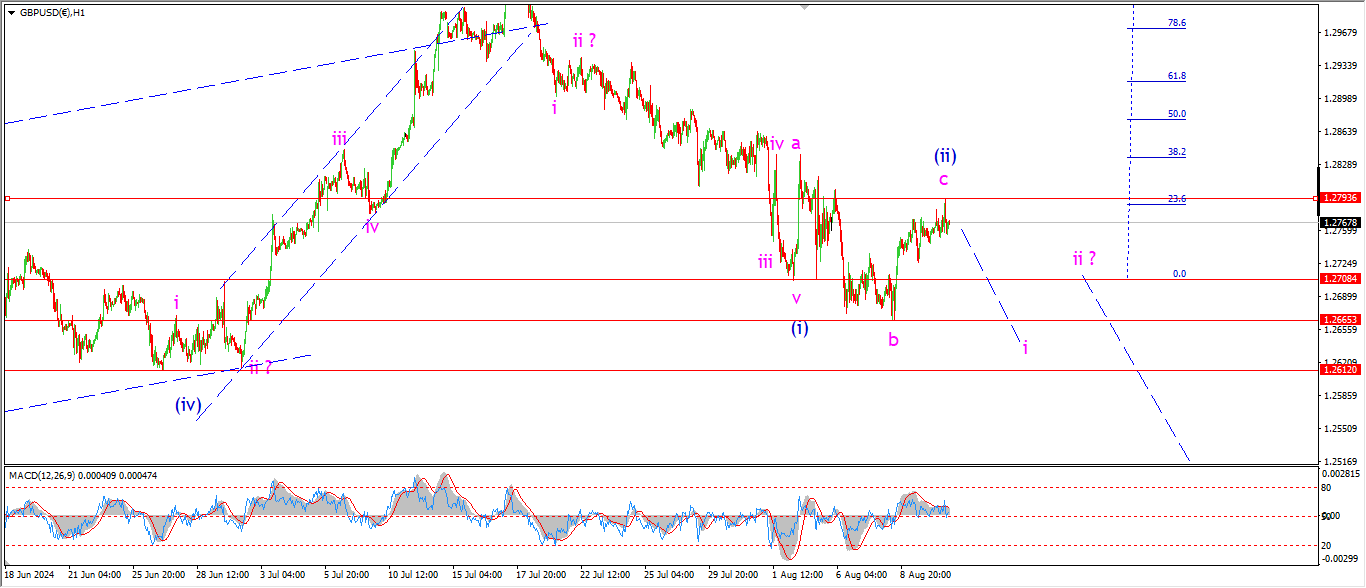Select the Fibonacci 38.2 level label
Viewport: 1366px width, 588px height.
pyautogui.click(x=1177, y=152)
